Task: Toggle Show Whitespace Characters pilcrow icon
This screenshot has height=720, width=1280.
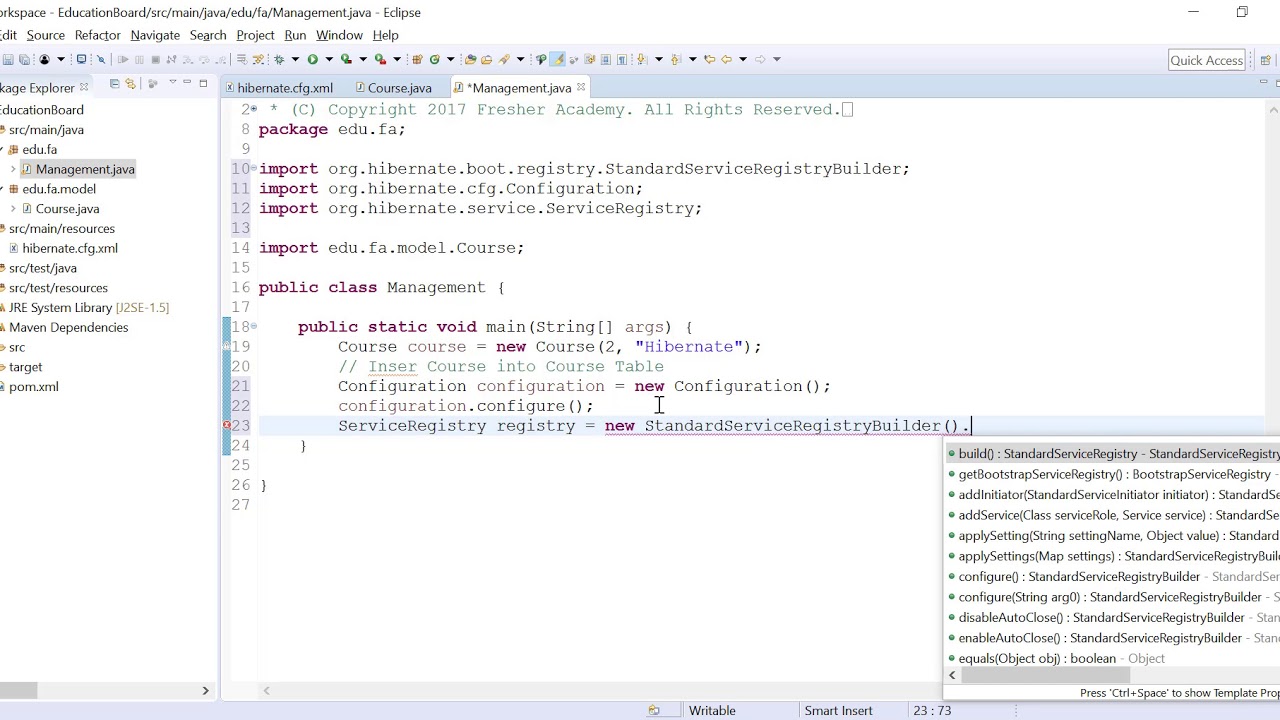Action: [622, 60]
